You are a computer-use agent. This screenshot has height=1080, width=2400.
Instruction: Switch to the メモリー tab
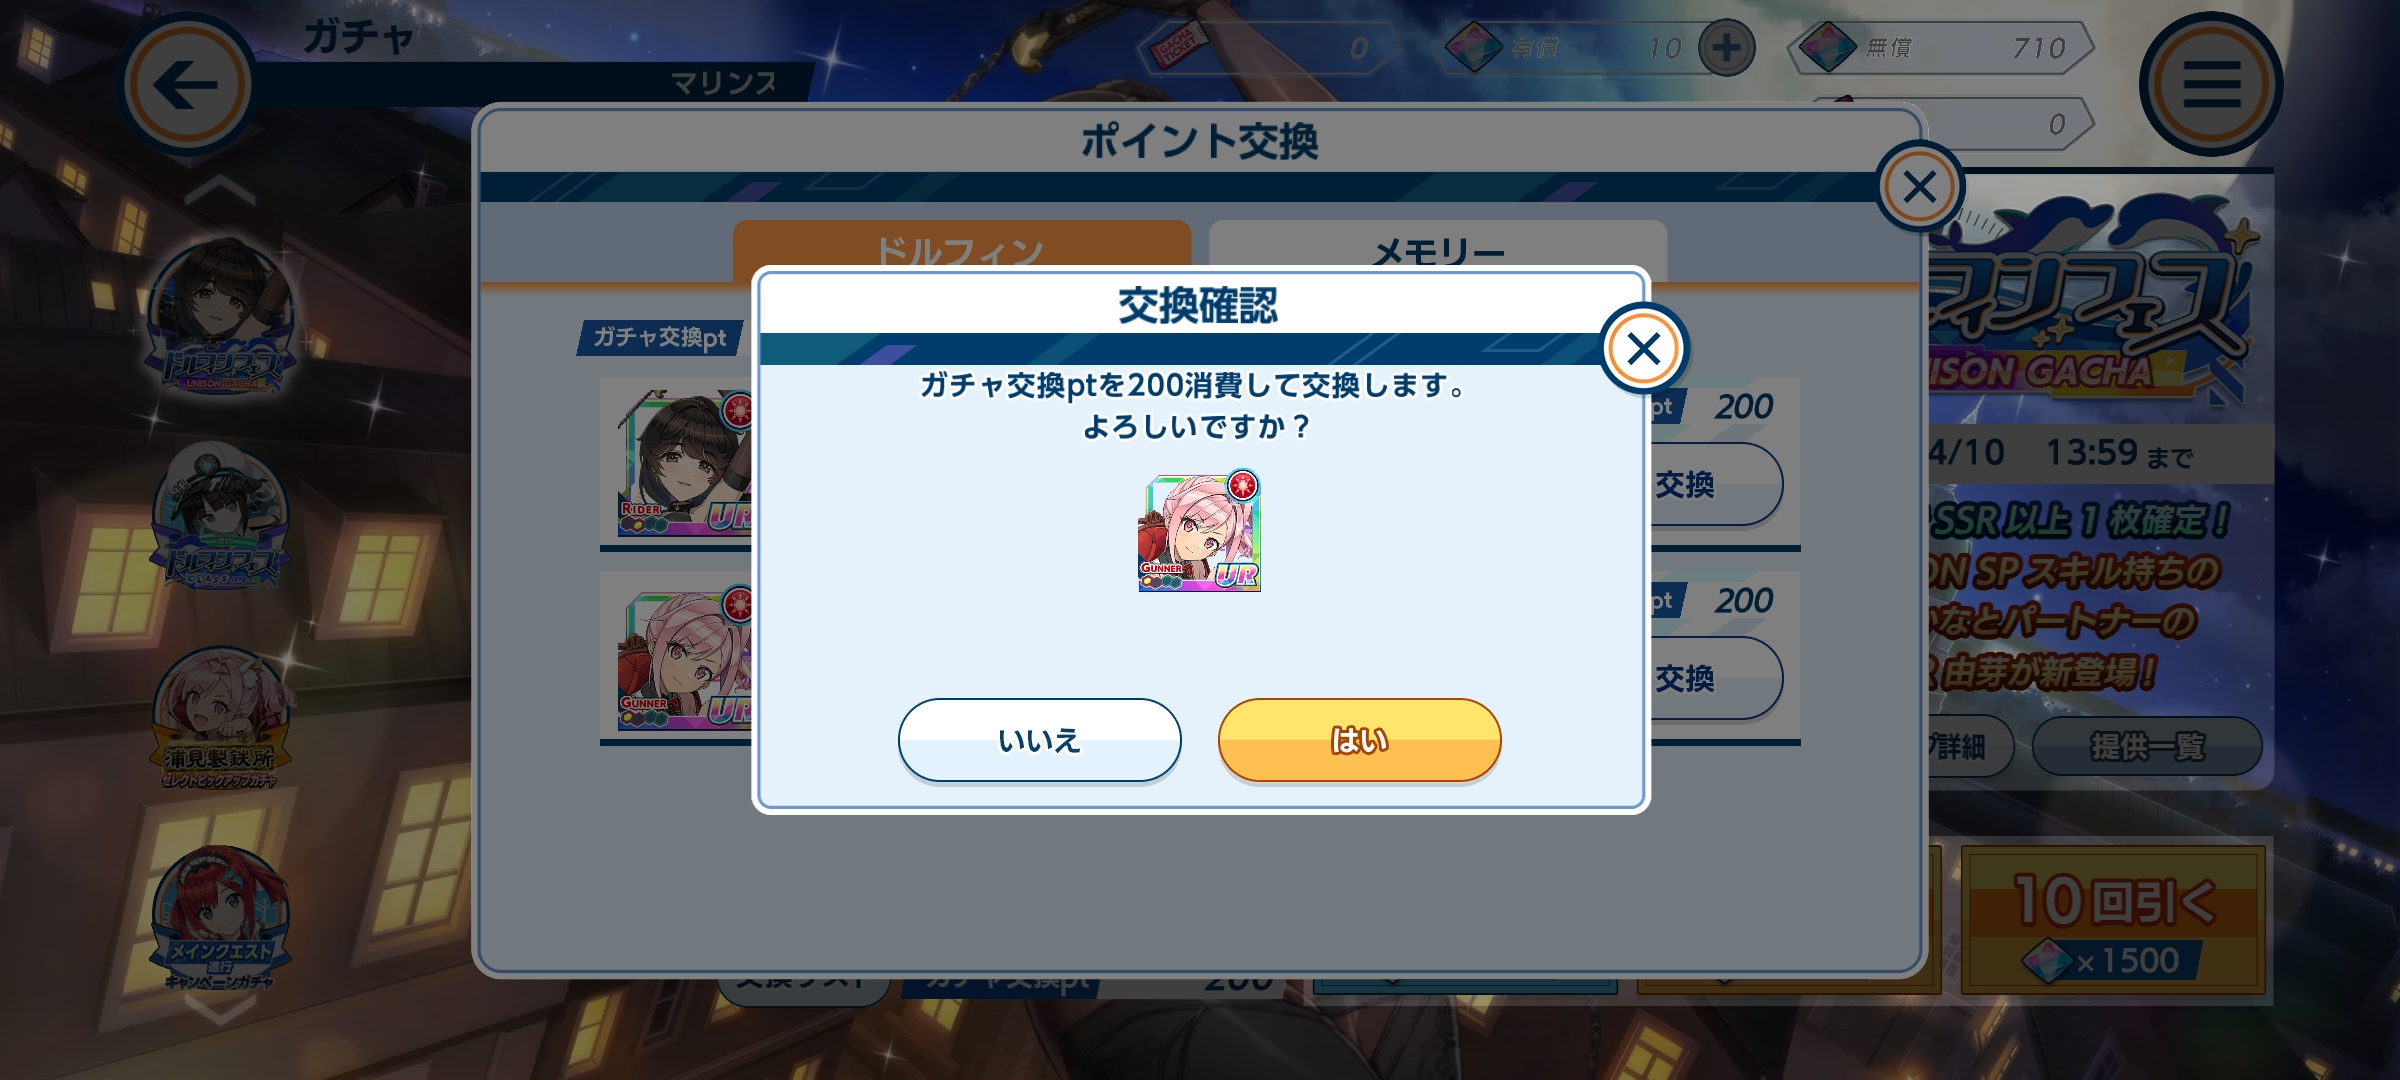click(1438, 250)
